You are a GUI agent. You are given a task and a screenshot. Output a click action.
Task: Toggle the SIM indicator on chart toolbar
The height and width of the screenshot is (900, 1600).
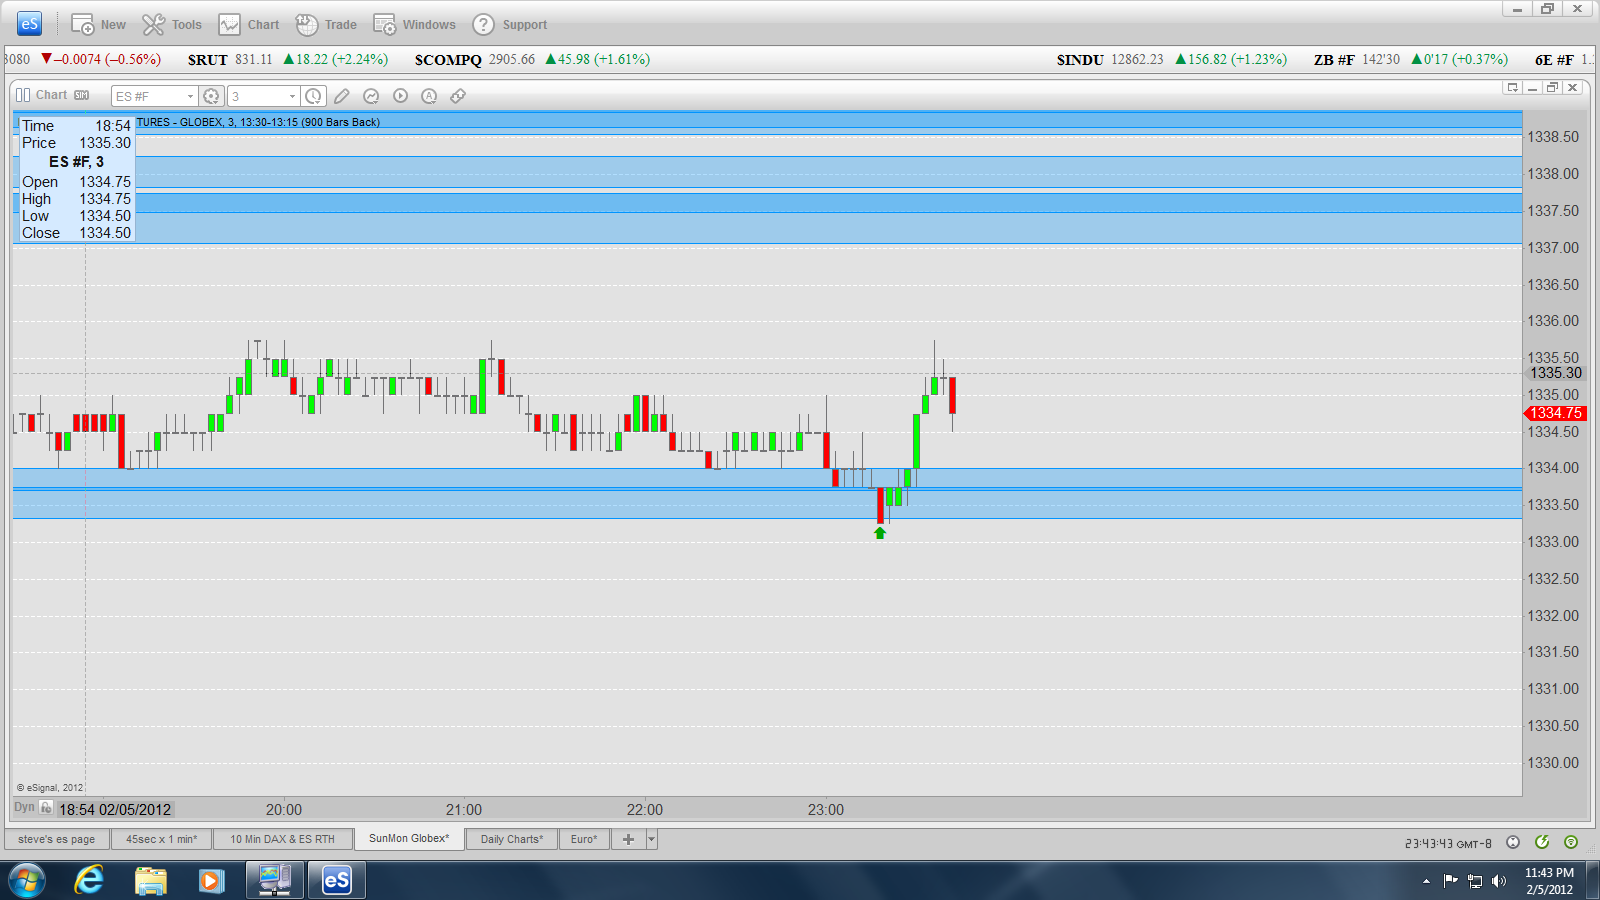point(82,95)
